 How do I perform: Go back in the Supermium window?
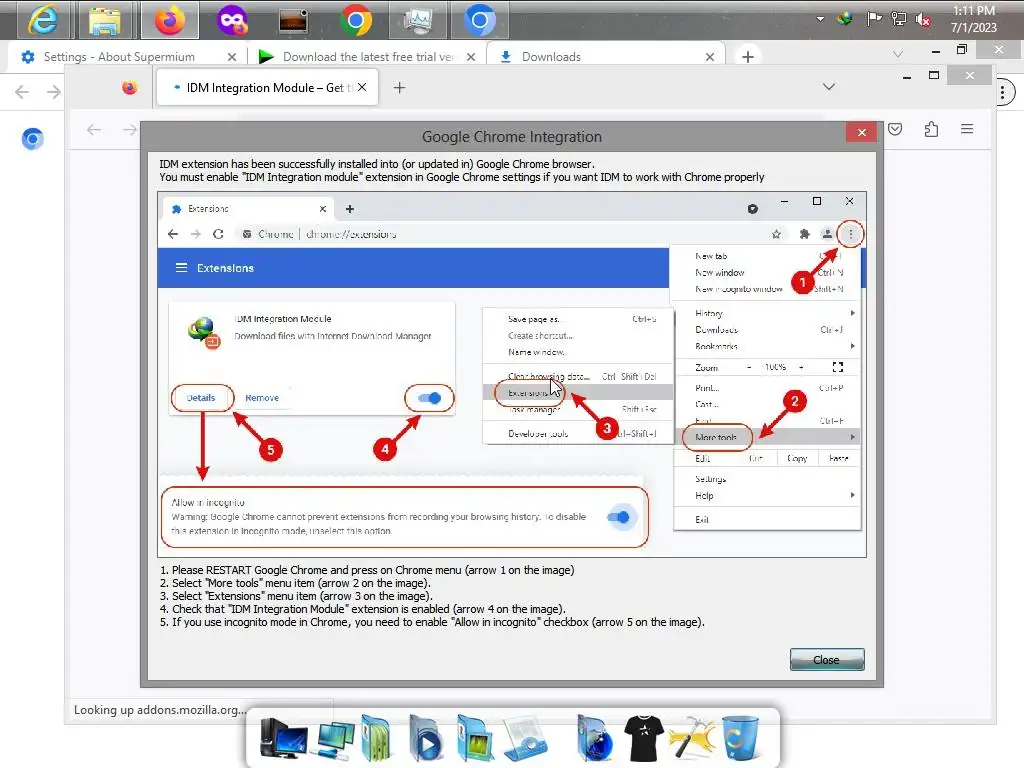[22, 91]
